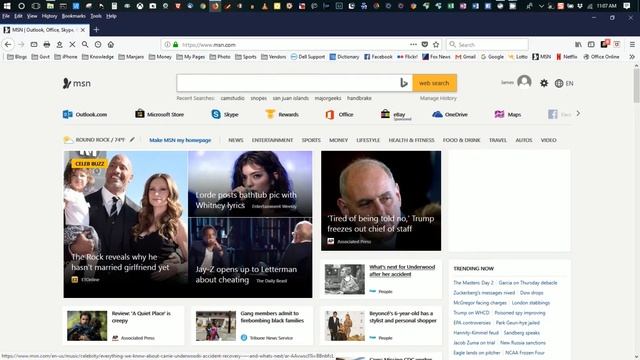640x360 pixels.
Task: Open the My Pages bookmark folder
Action: [191, 57]
